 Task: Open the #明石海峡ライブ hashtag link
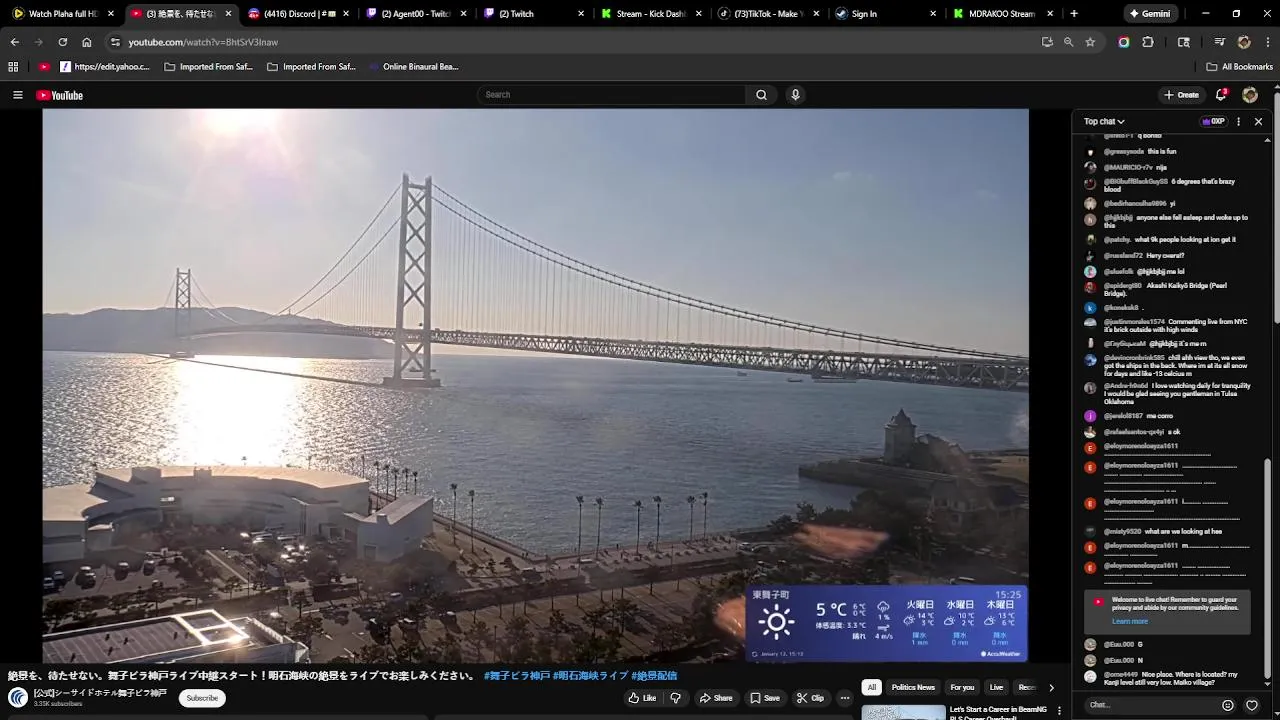coord(590,676)
